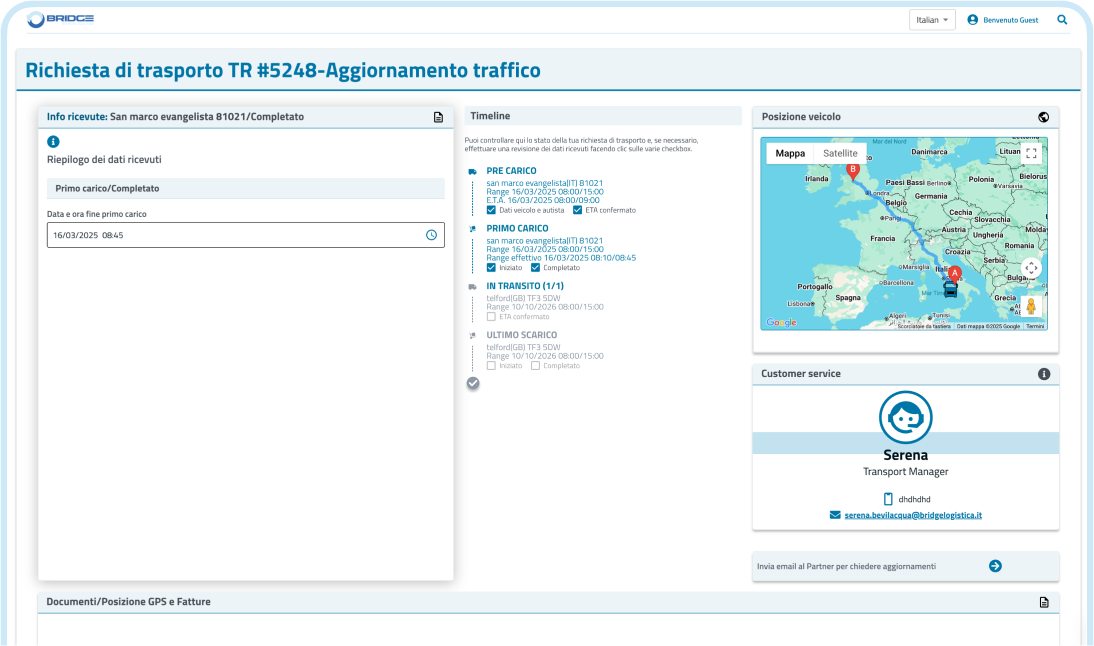The height and width of the screenshot is (646, 1094).
Task: Switch map to Satellite view
Action: tap(840, 153)
